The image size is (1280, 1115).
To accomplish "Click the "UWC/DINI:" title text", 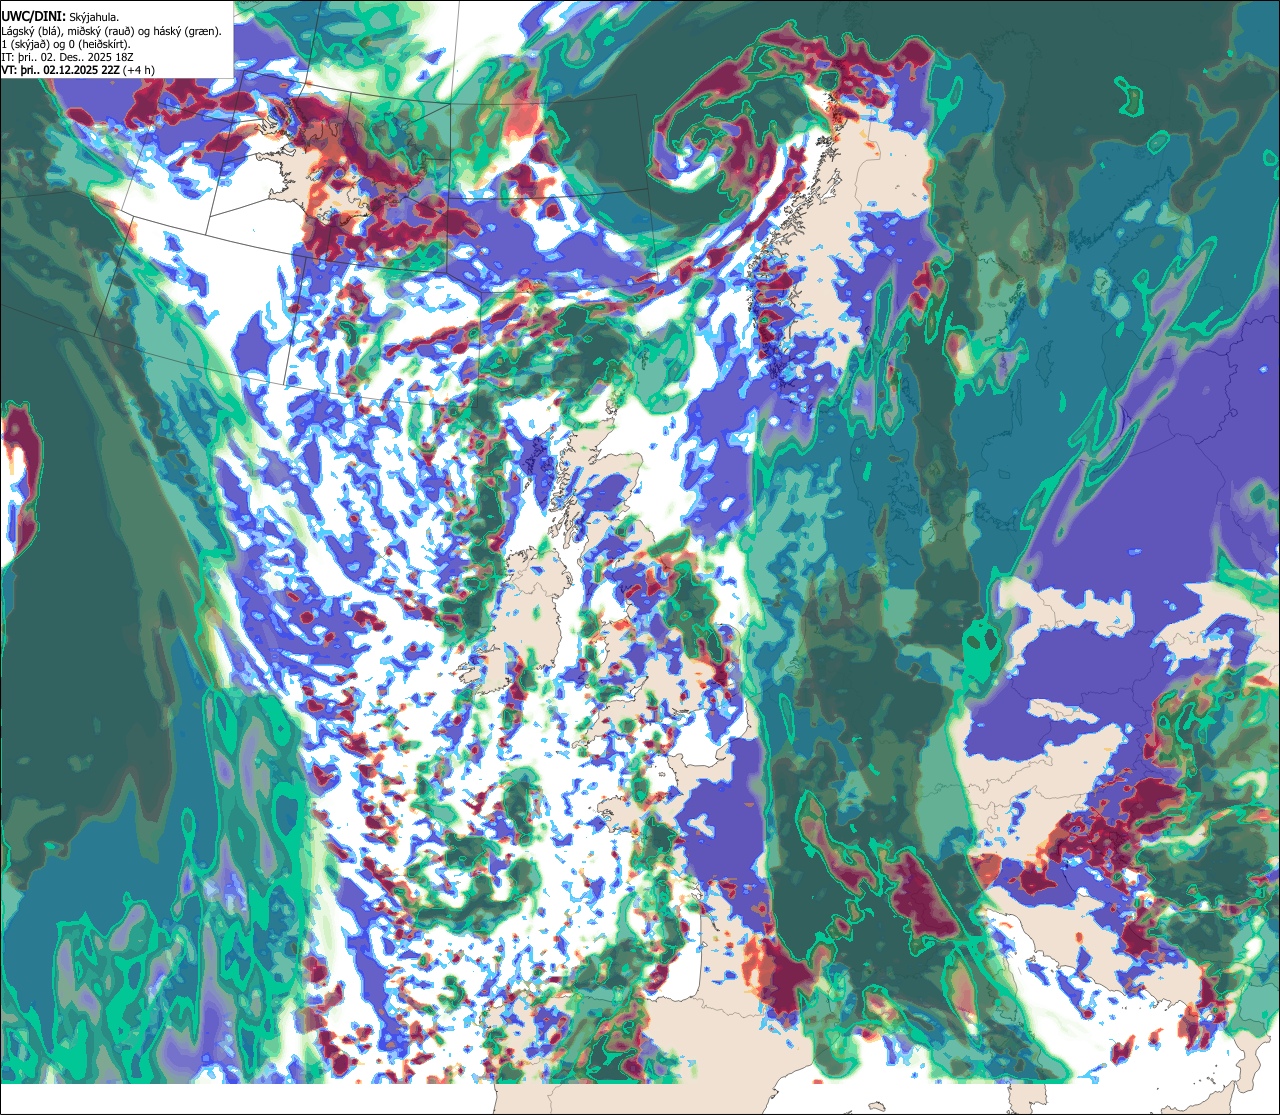I will [34, 17].
